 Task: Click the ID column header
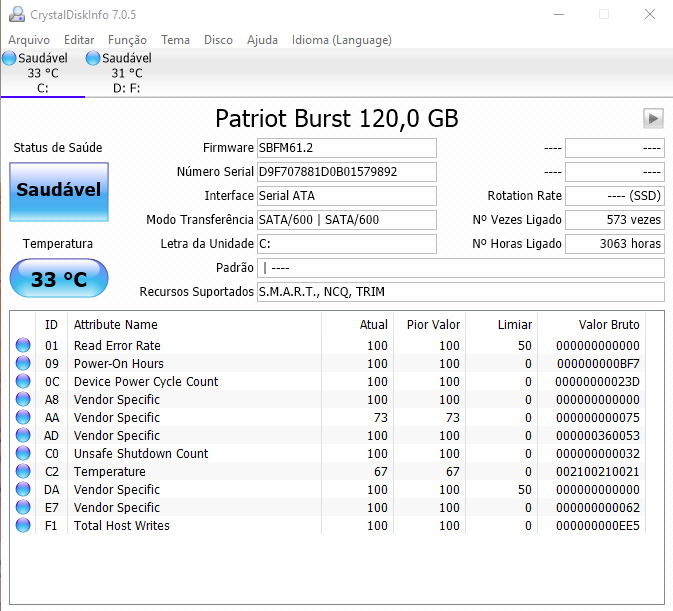[51, 325]
